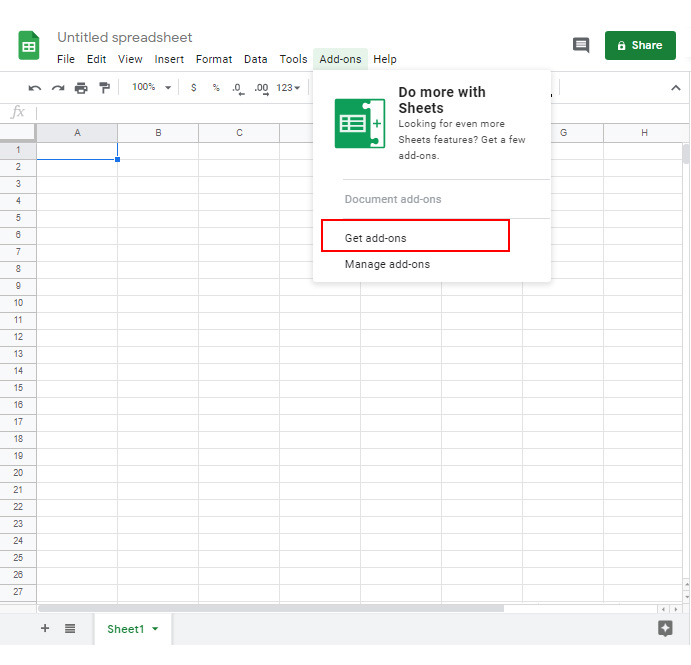Open the Data menu
This screenshot has height=665, width=691.
click(256, 59)
